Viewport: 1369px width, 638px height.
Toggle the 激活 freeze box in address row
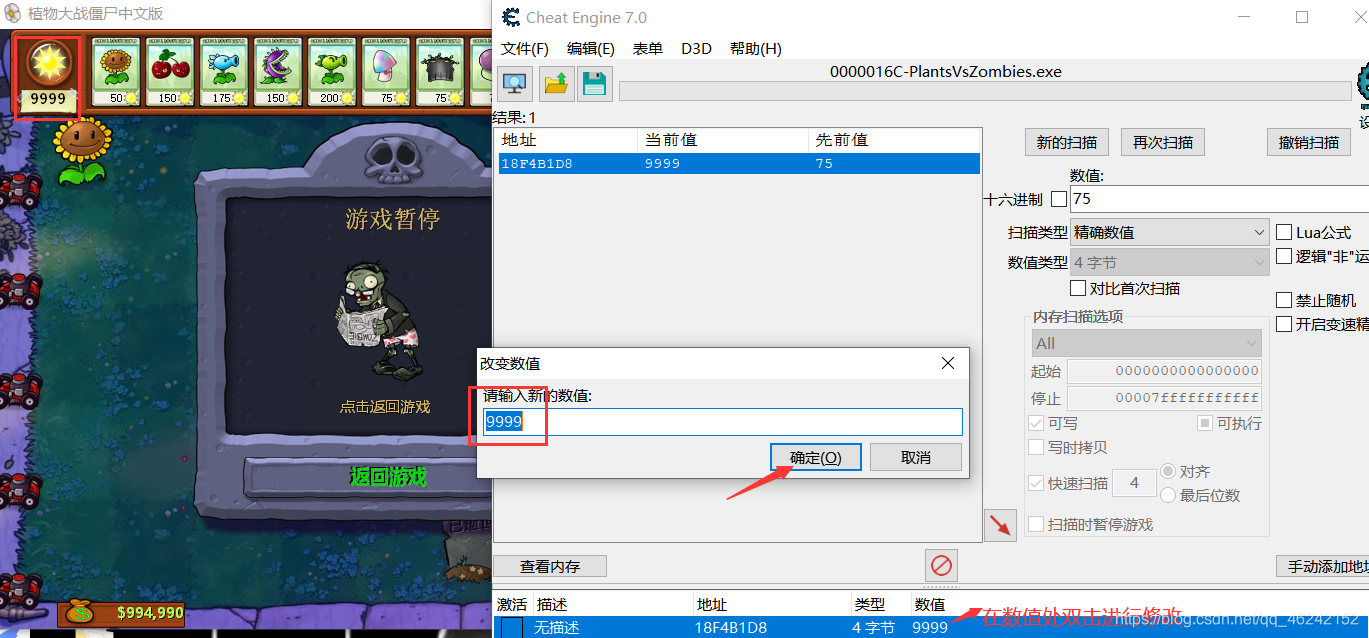pyautogui.click(x=511, y=627)
